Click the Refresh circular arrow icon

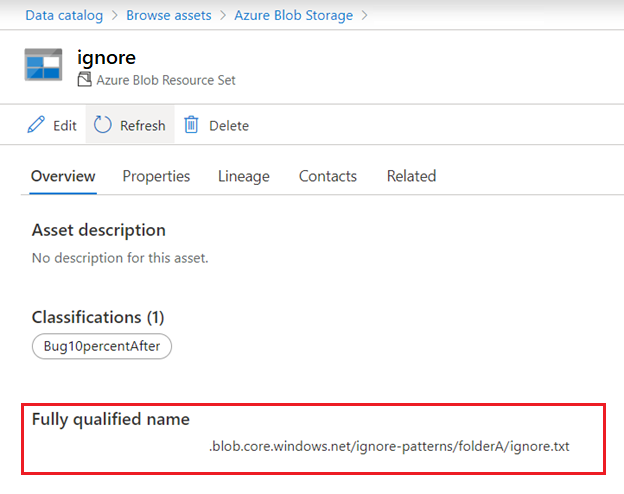(103, 125)
